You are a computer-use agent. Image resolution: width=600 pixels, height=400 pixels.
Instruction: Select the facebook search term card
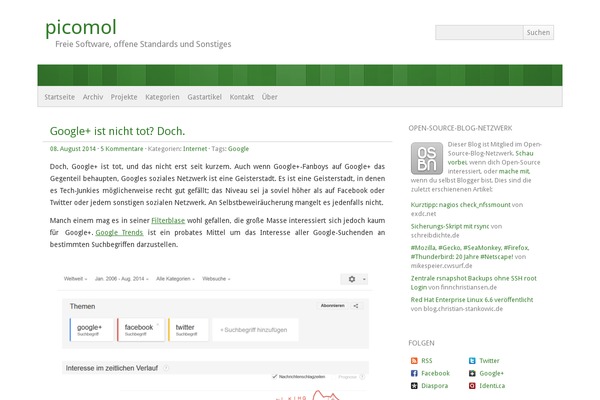pos(140,330)
